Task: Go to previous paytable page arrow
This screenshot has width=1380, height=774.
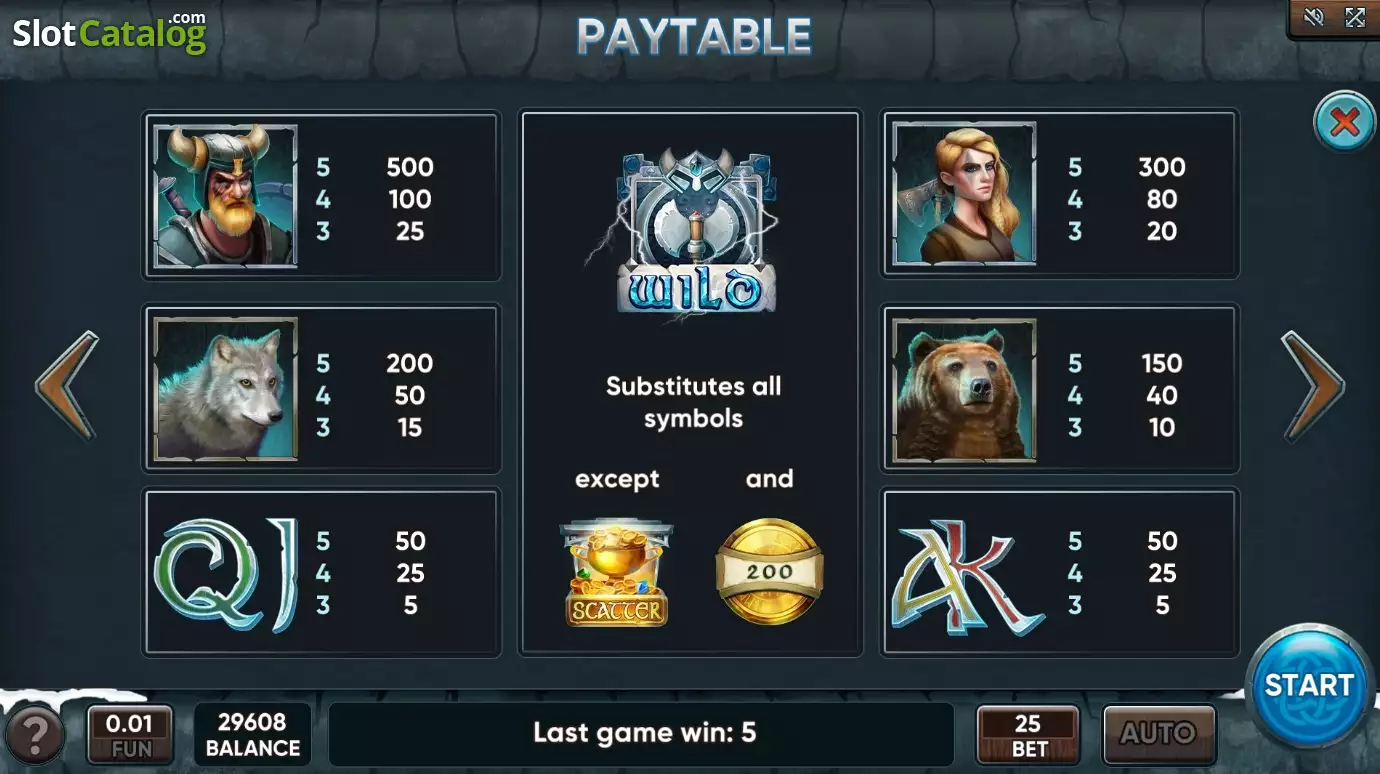Action: click(x=67, y=386)
